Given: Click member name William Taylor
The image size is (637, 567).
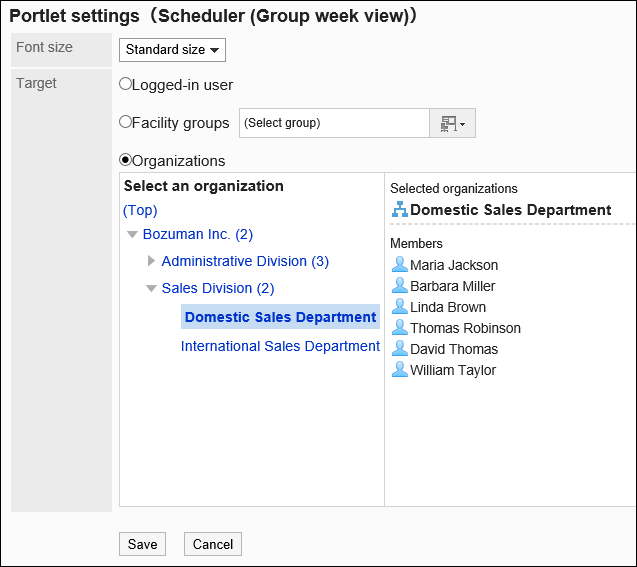Looking at the screenshot, I should tap(453, 371).
